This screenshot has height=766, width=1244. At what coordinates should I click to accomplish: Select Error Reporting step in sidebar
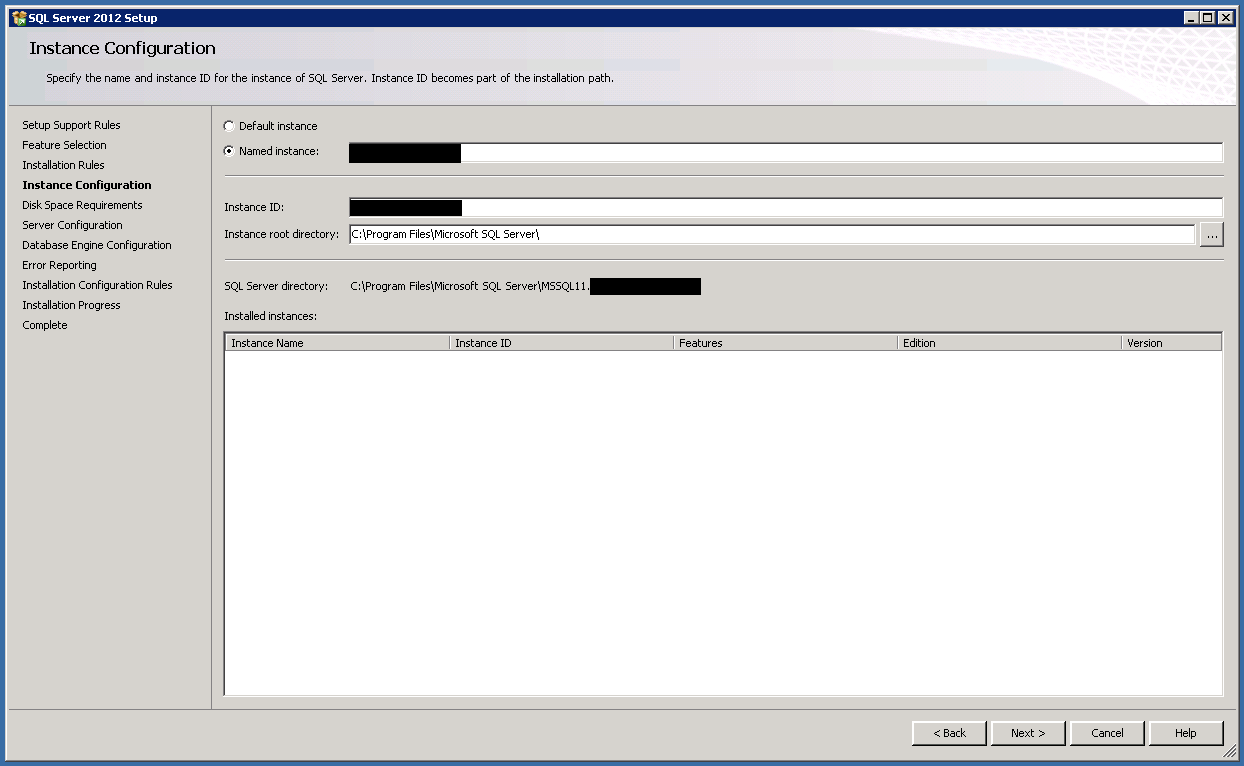coord(59,265)
